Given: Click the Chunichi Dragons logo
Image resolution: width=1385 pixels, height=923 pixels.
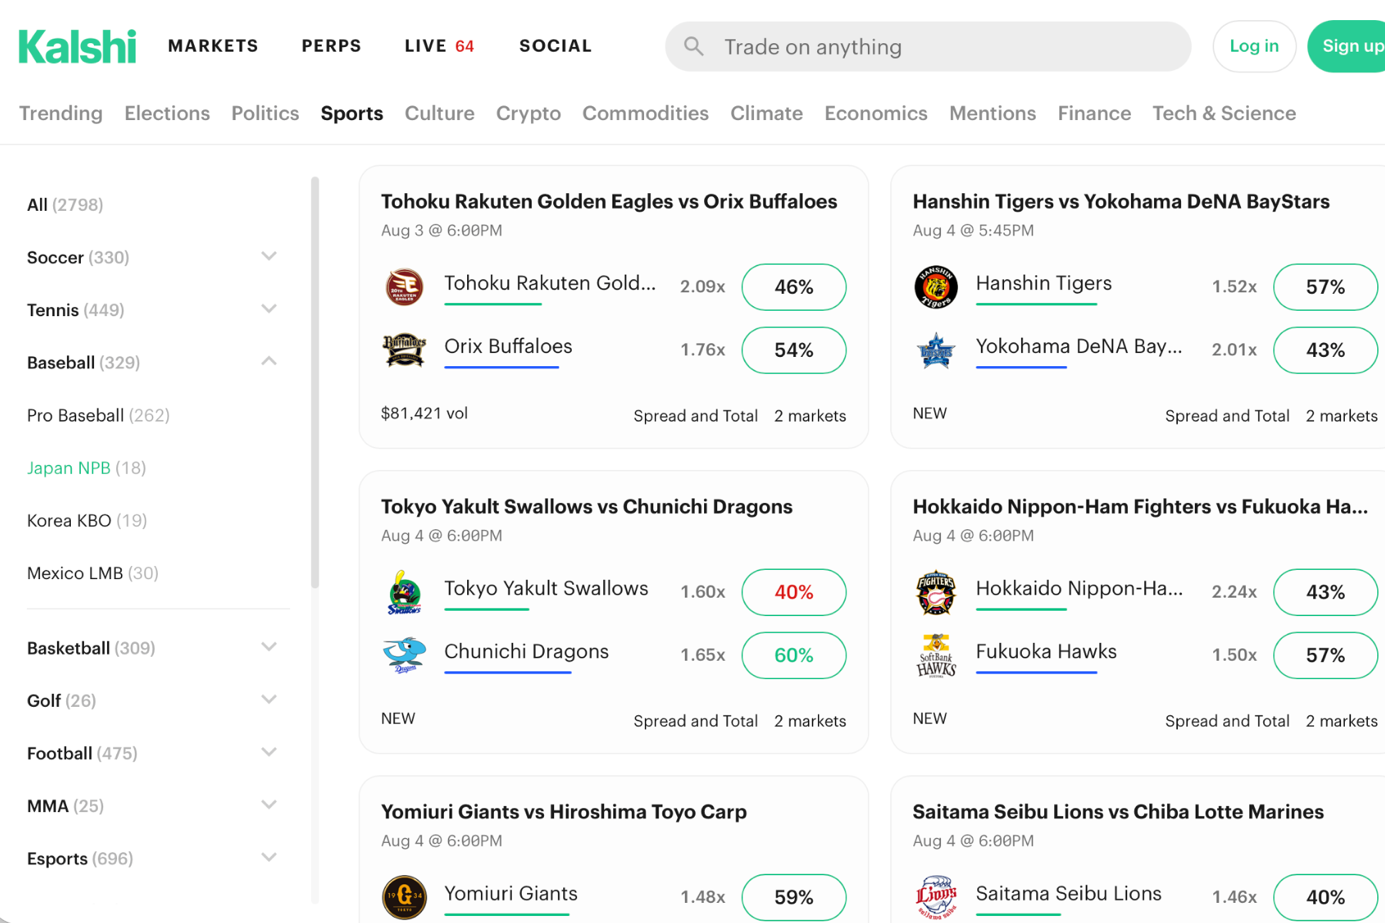Looking at the screenshot, I should click(404, 655).
